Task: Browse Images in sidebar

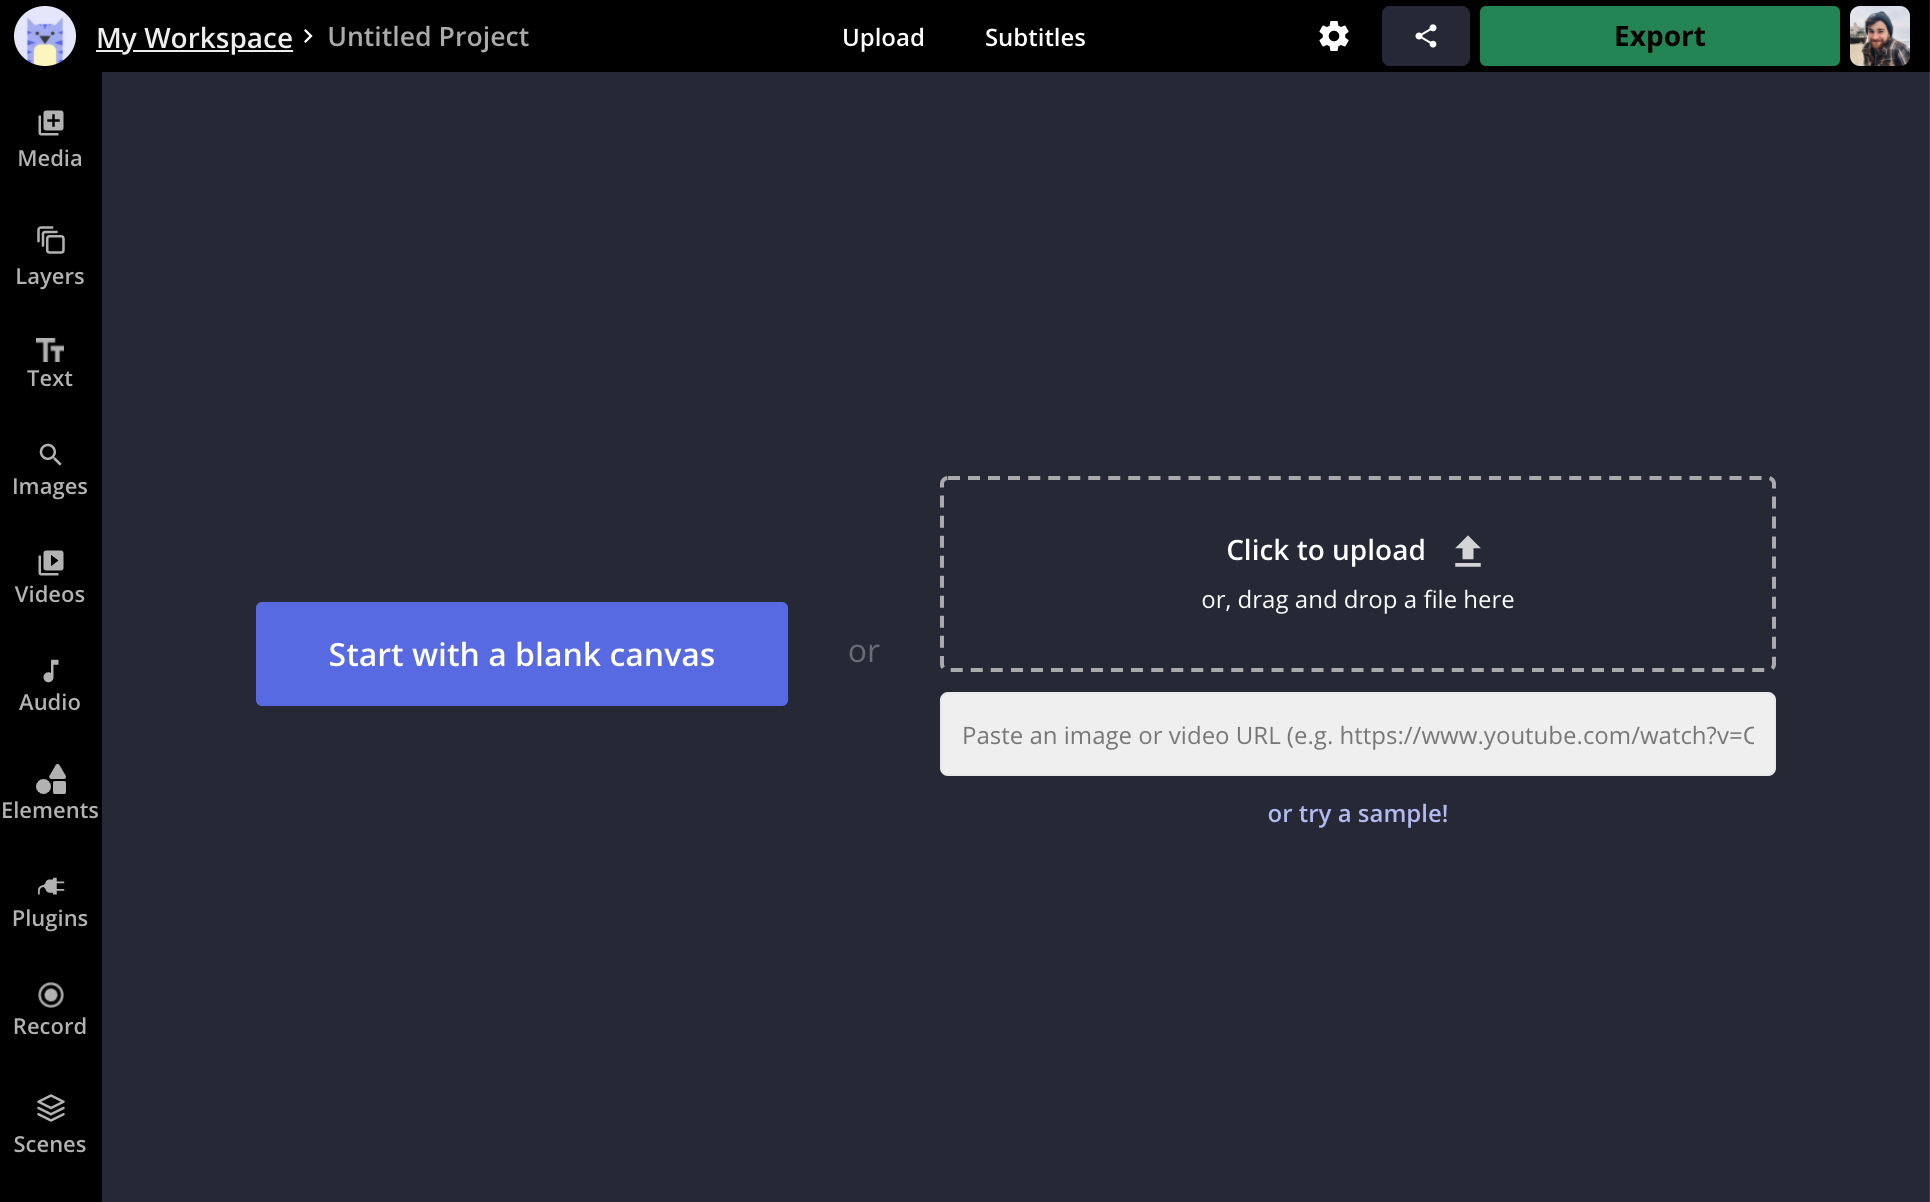Action: coord(50,467)
